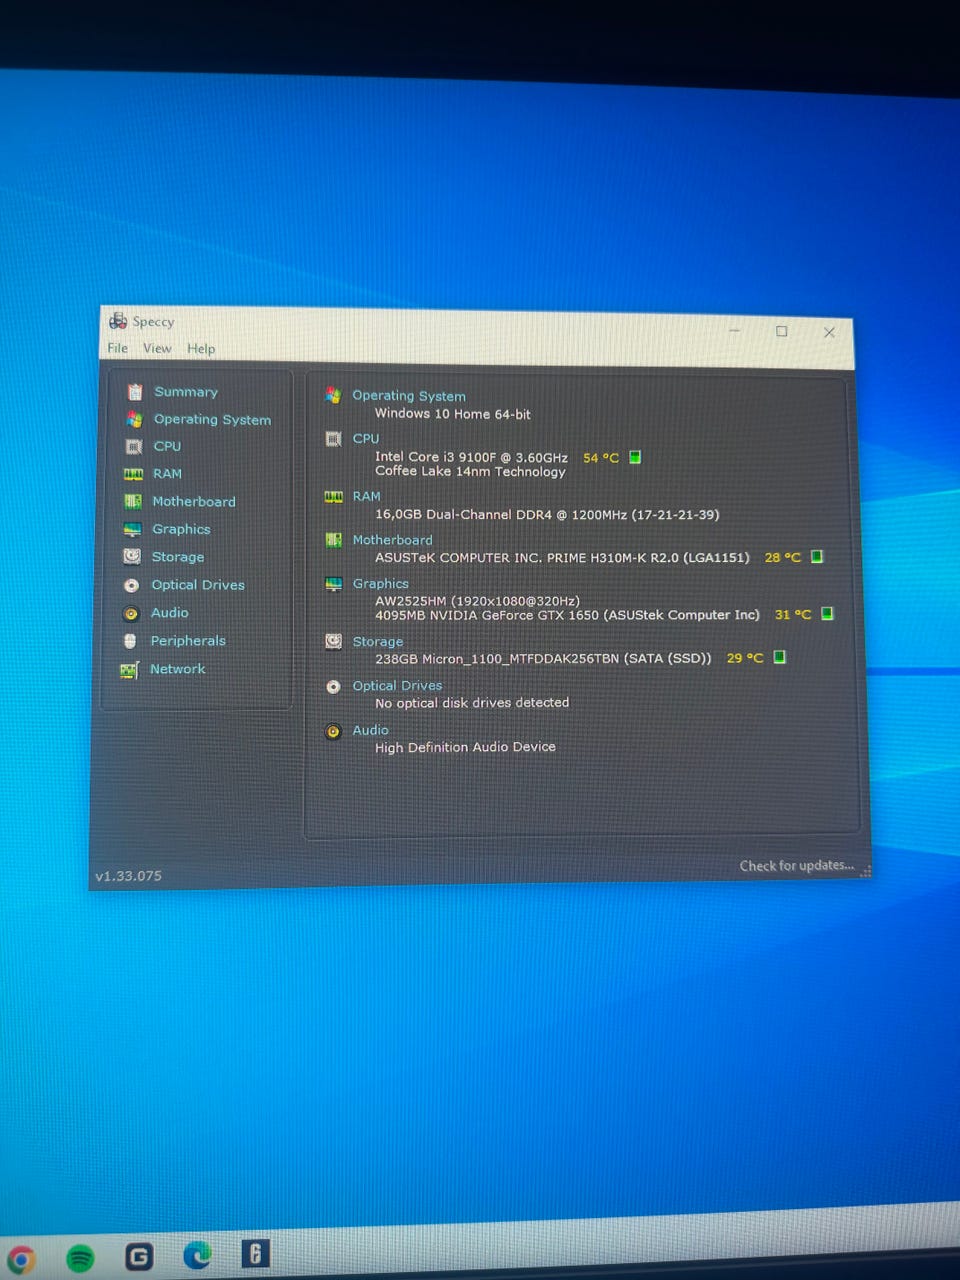Open the Operating System heading link in summary
Image resolution: width=960 pixels, height=1280 pixels.
(409, 396)
